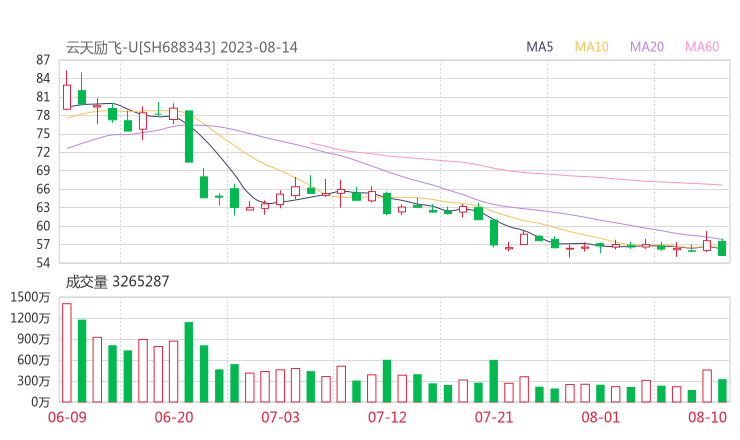740x440 pixels.
Task: Click the 60 price axis label
Action: (43, 226)
